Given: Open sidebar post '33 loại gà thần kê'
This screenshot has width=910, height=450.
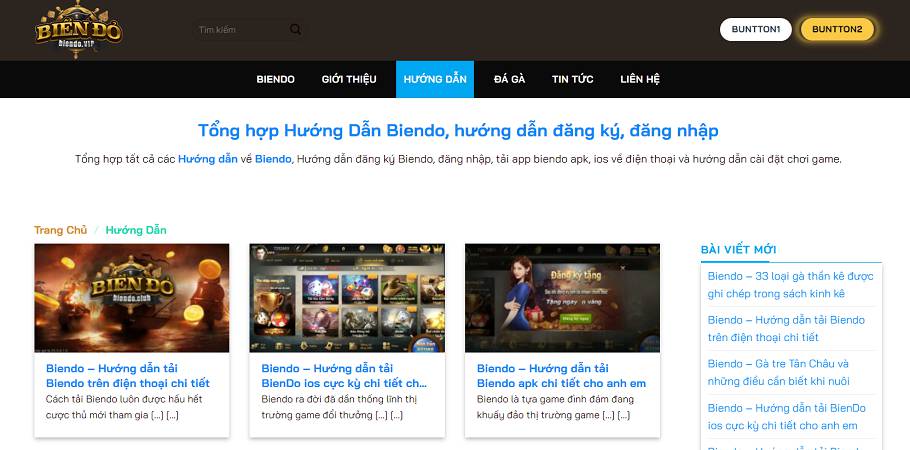Looking at the screenshot, I should 790,285.
